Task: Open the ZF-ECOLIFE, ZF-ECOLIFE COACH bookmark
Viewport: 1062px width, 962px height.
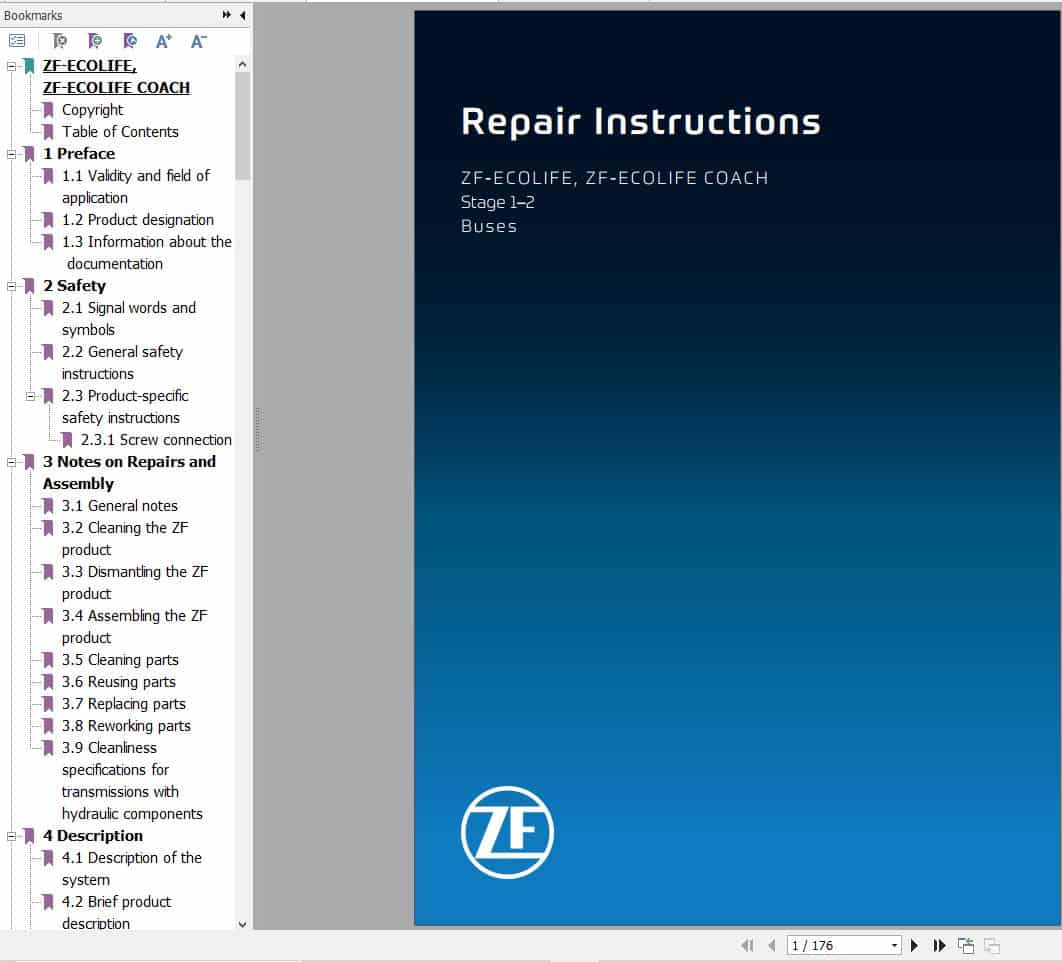Action: [x=116, y=77]
